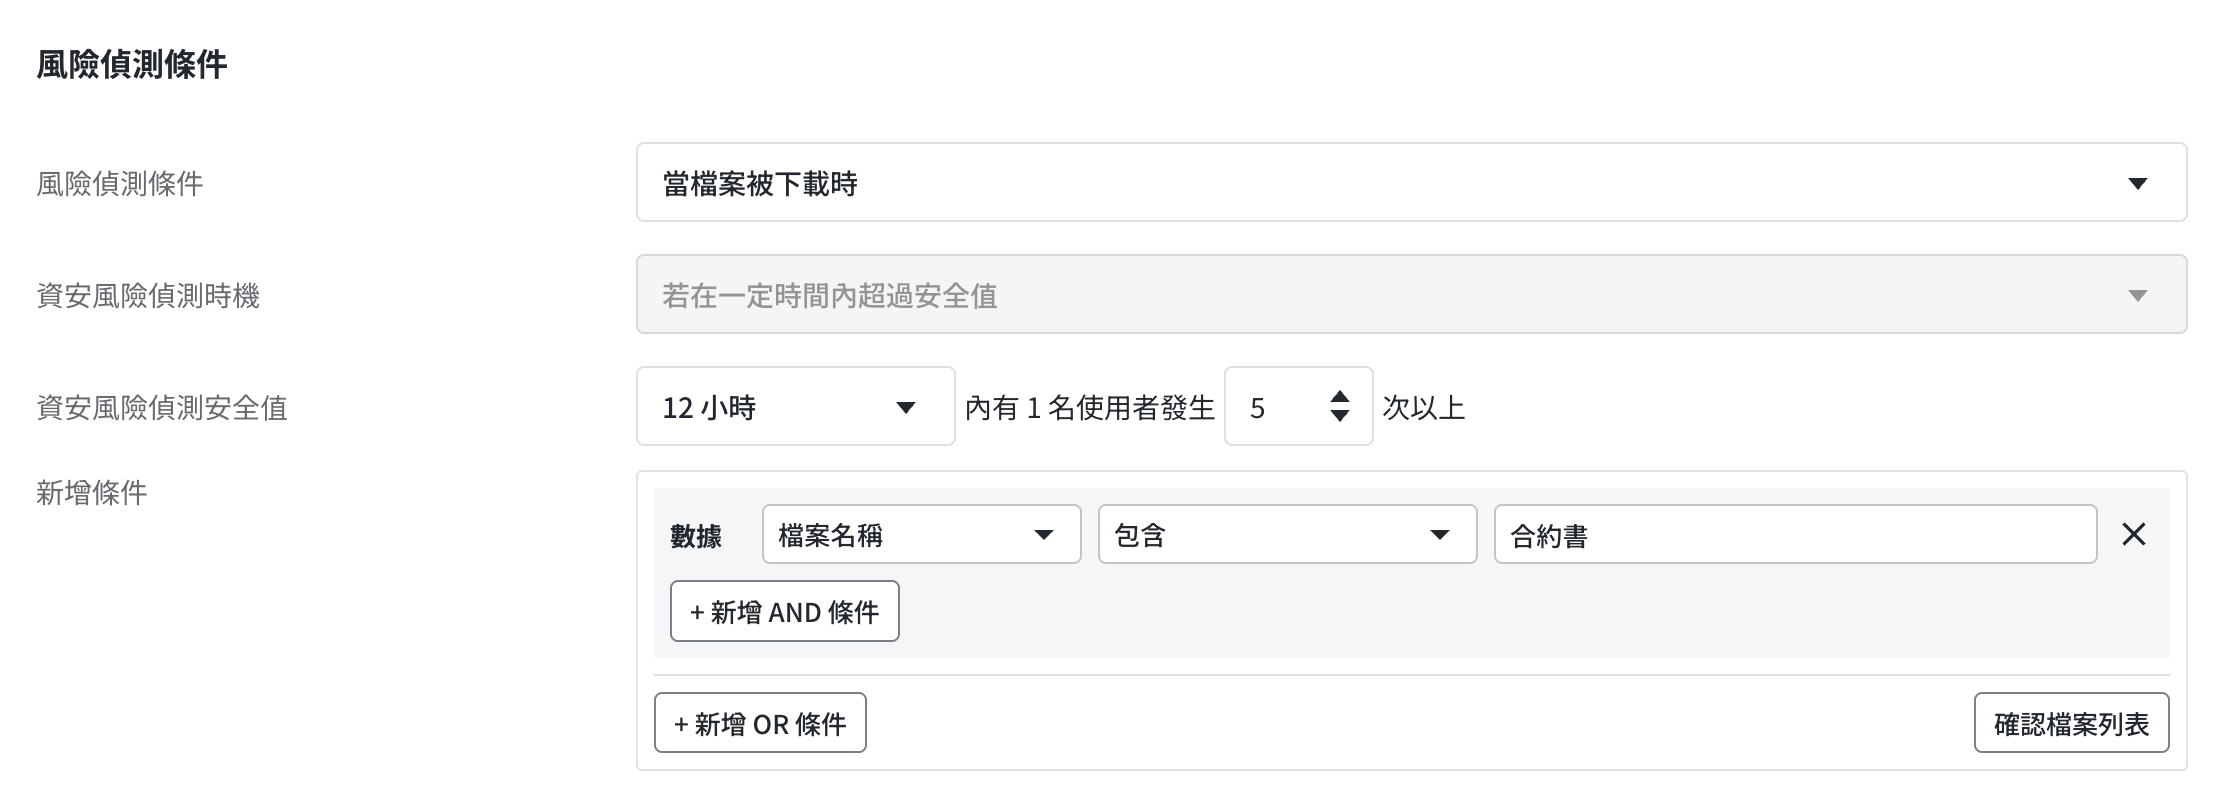Add a new OR condition

(x=760, y=723)
